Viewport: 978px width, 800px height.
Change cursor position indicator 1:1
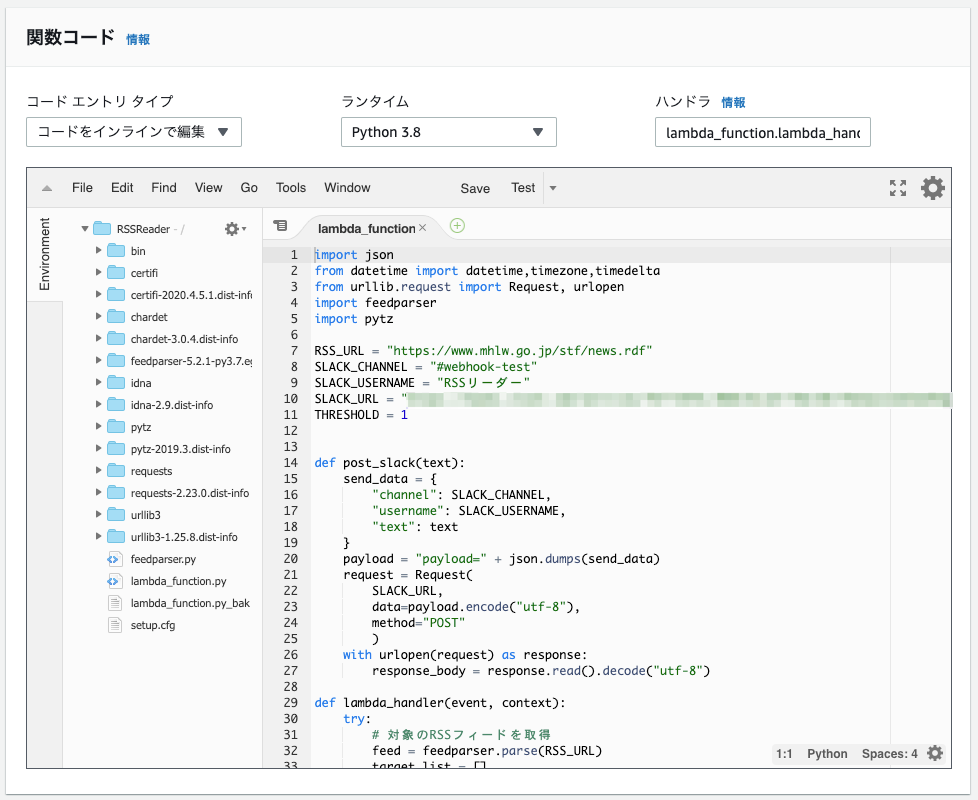[x=784, y=753]
